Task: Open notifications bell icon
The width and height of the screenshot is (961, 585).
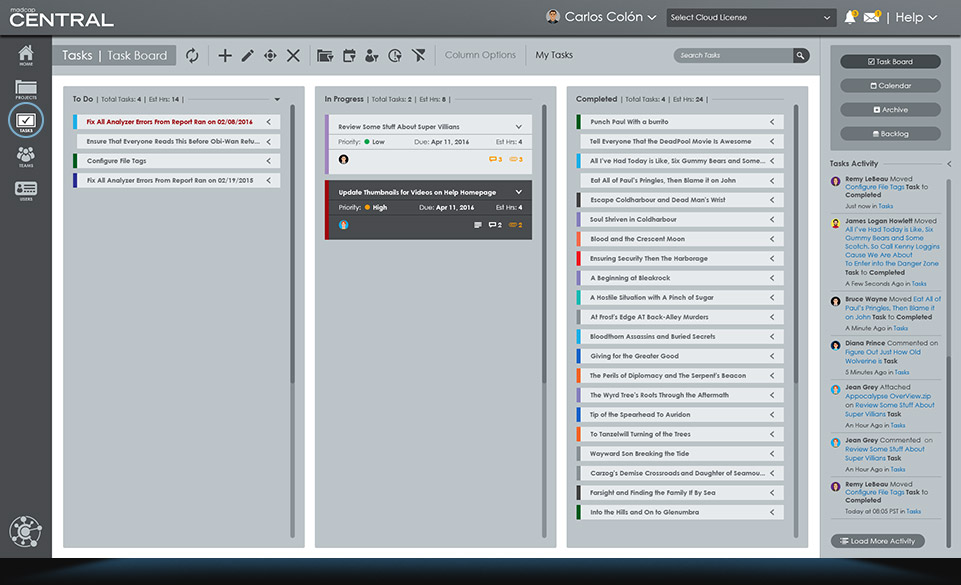Action: [850, 17]
